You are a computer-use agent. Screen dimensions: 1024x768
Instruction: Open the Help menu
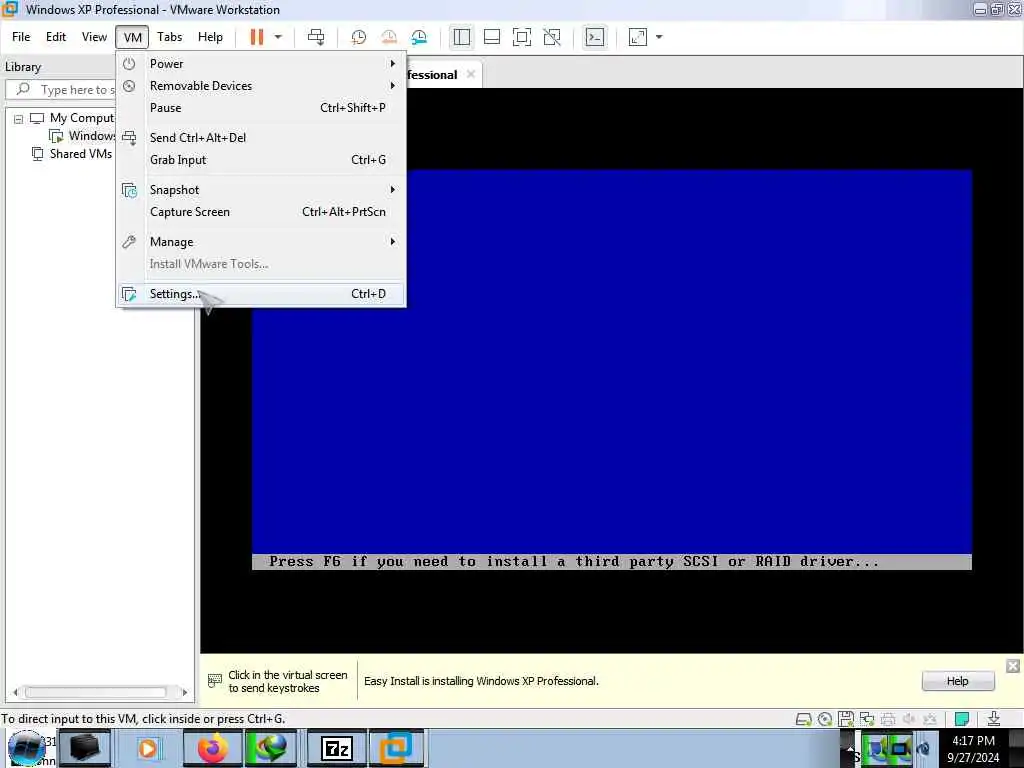[210, 37]
